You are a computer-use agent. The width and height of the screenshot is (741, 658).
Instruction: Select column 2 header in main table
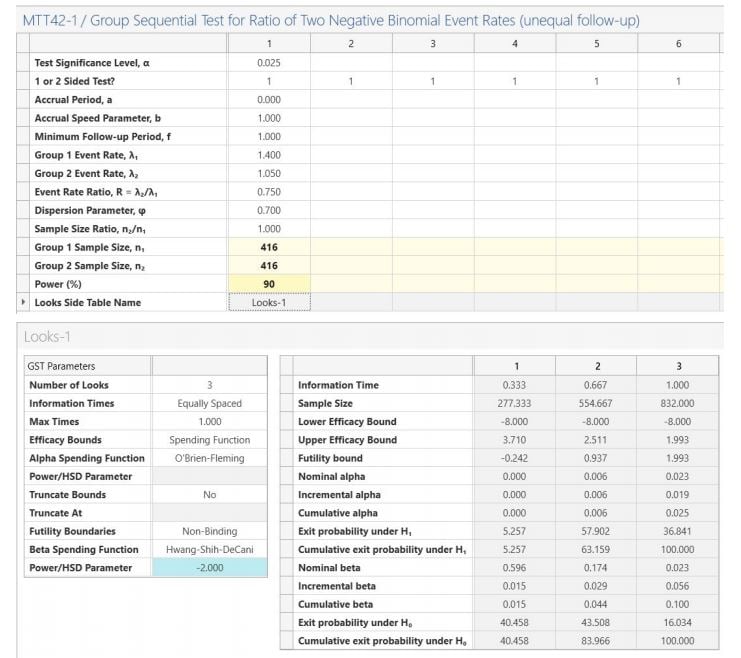(351, 43)
